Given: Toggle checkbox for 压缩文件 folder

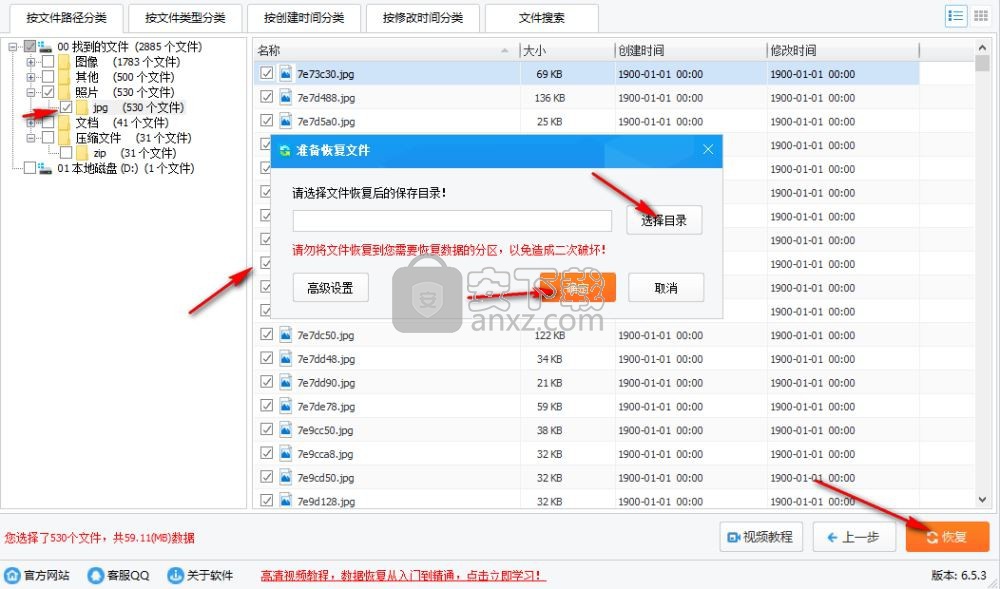Looking at the screenshot, I should pyautogui.click(x=48, y=138).
